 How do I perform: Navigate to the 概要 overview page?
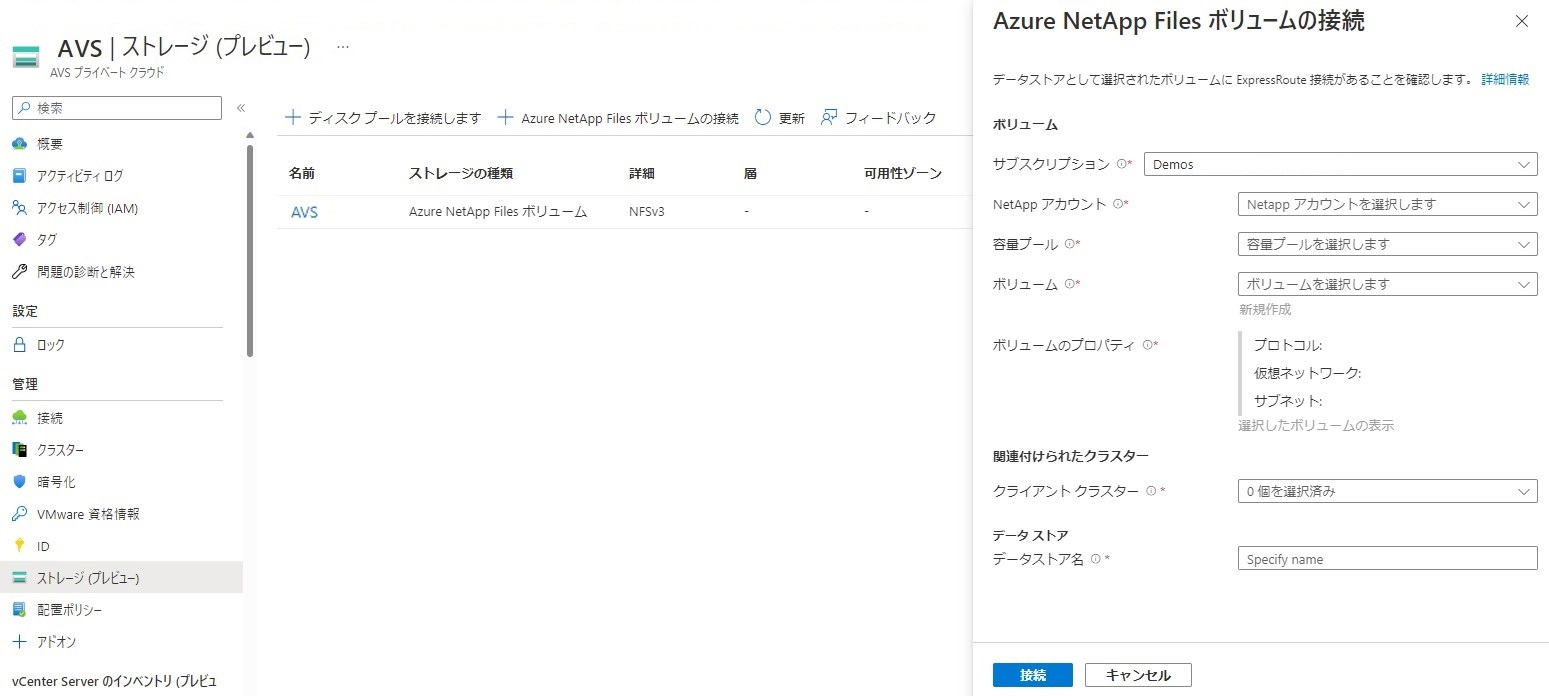tap(48, 143)
